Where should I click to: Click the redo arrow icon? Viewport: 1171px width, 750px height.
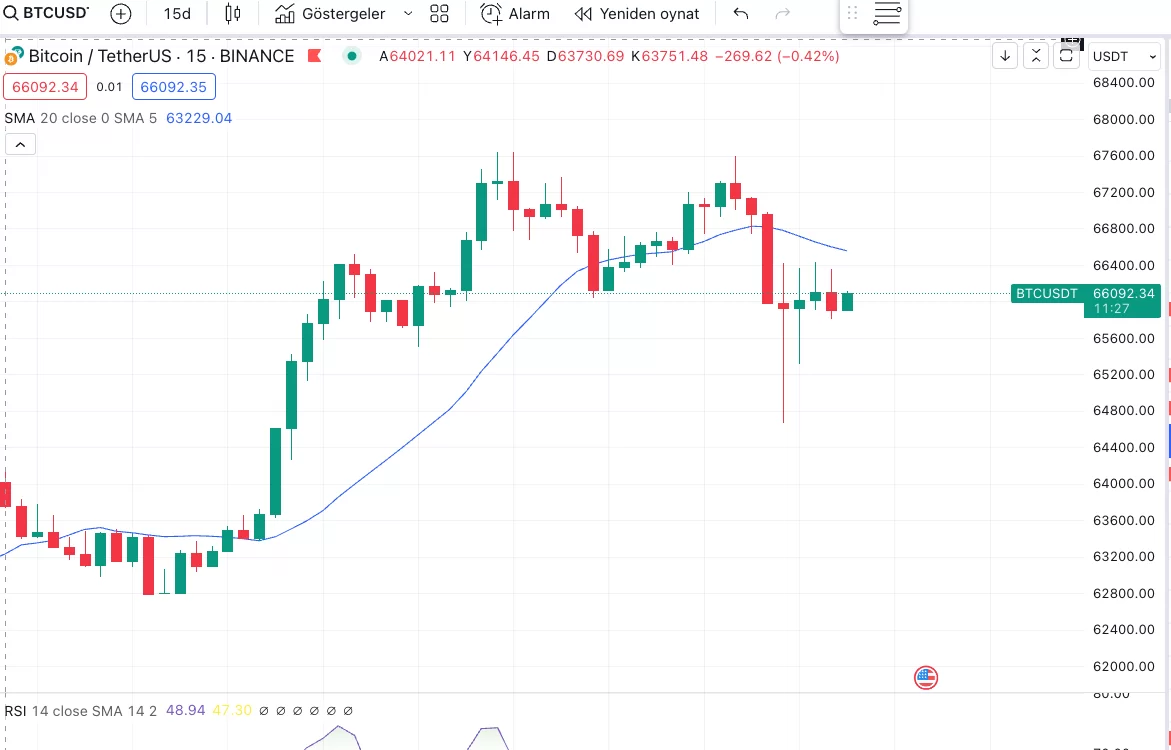783,14
